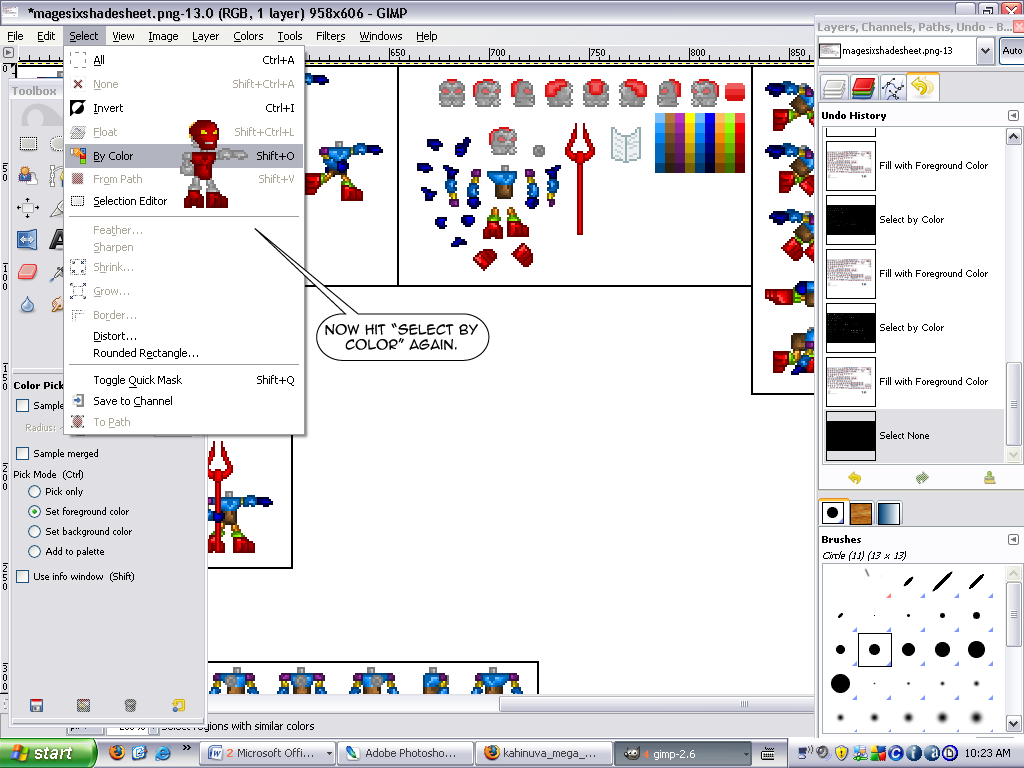Expand Microsoft Office taskbar group dropdown
This screenshot has width=1024, height=768.
tap(329, 754)
